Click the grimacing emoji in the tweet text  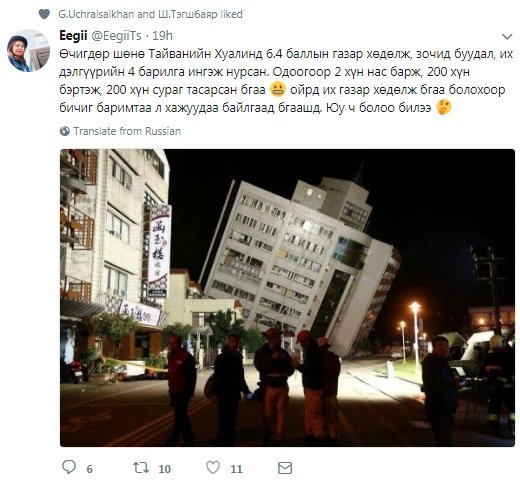(278, 89)
